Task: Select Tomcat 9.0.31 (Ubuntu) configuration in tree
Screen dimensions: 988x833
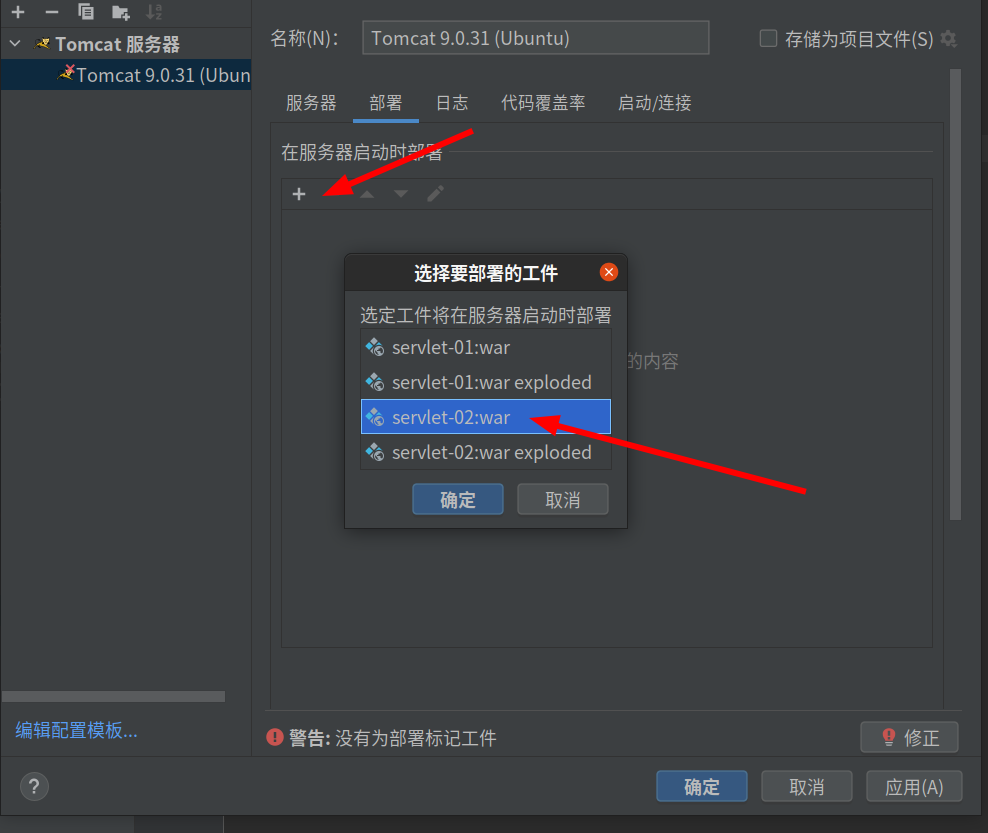Action: tap(126, 75)
